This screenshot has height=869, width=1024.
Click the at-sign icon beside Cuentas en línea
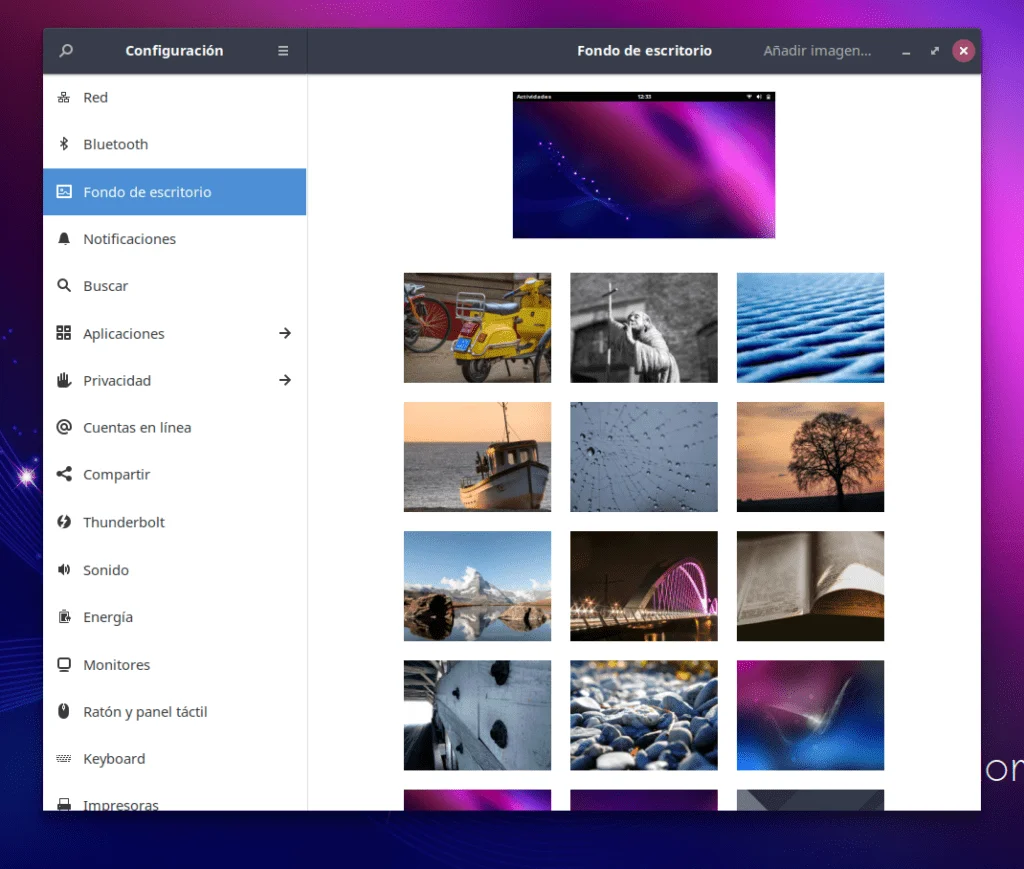[x=63, y=427]
